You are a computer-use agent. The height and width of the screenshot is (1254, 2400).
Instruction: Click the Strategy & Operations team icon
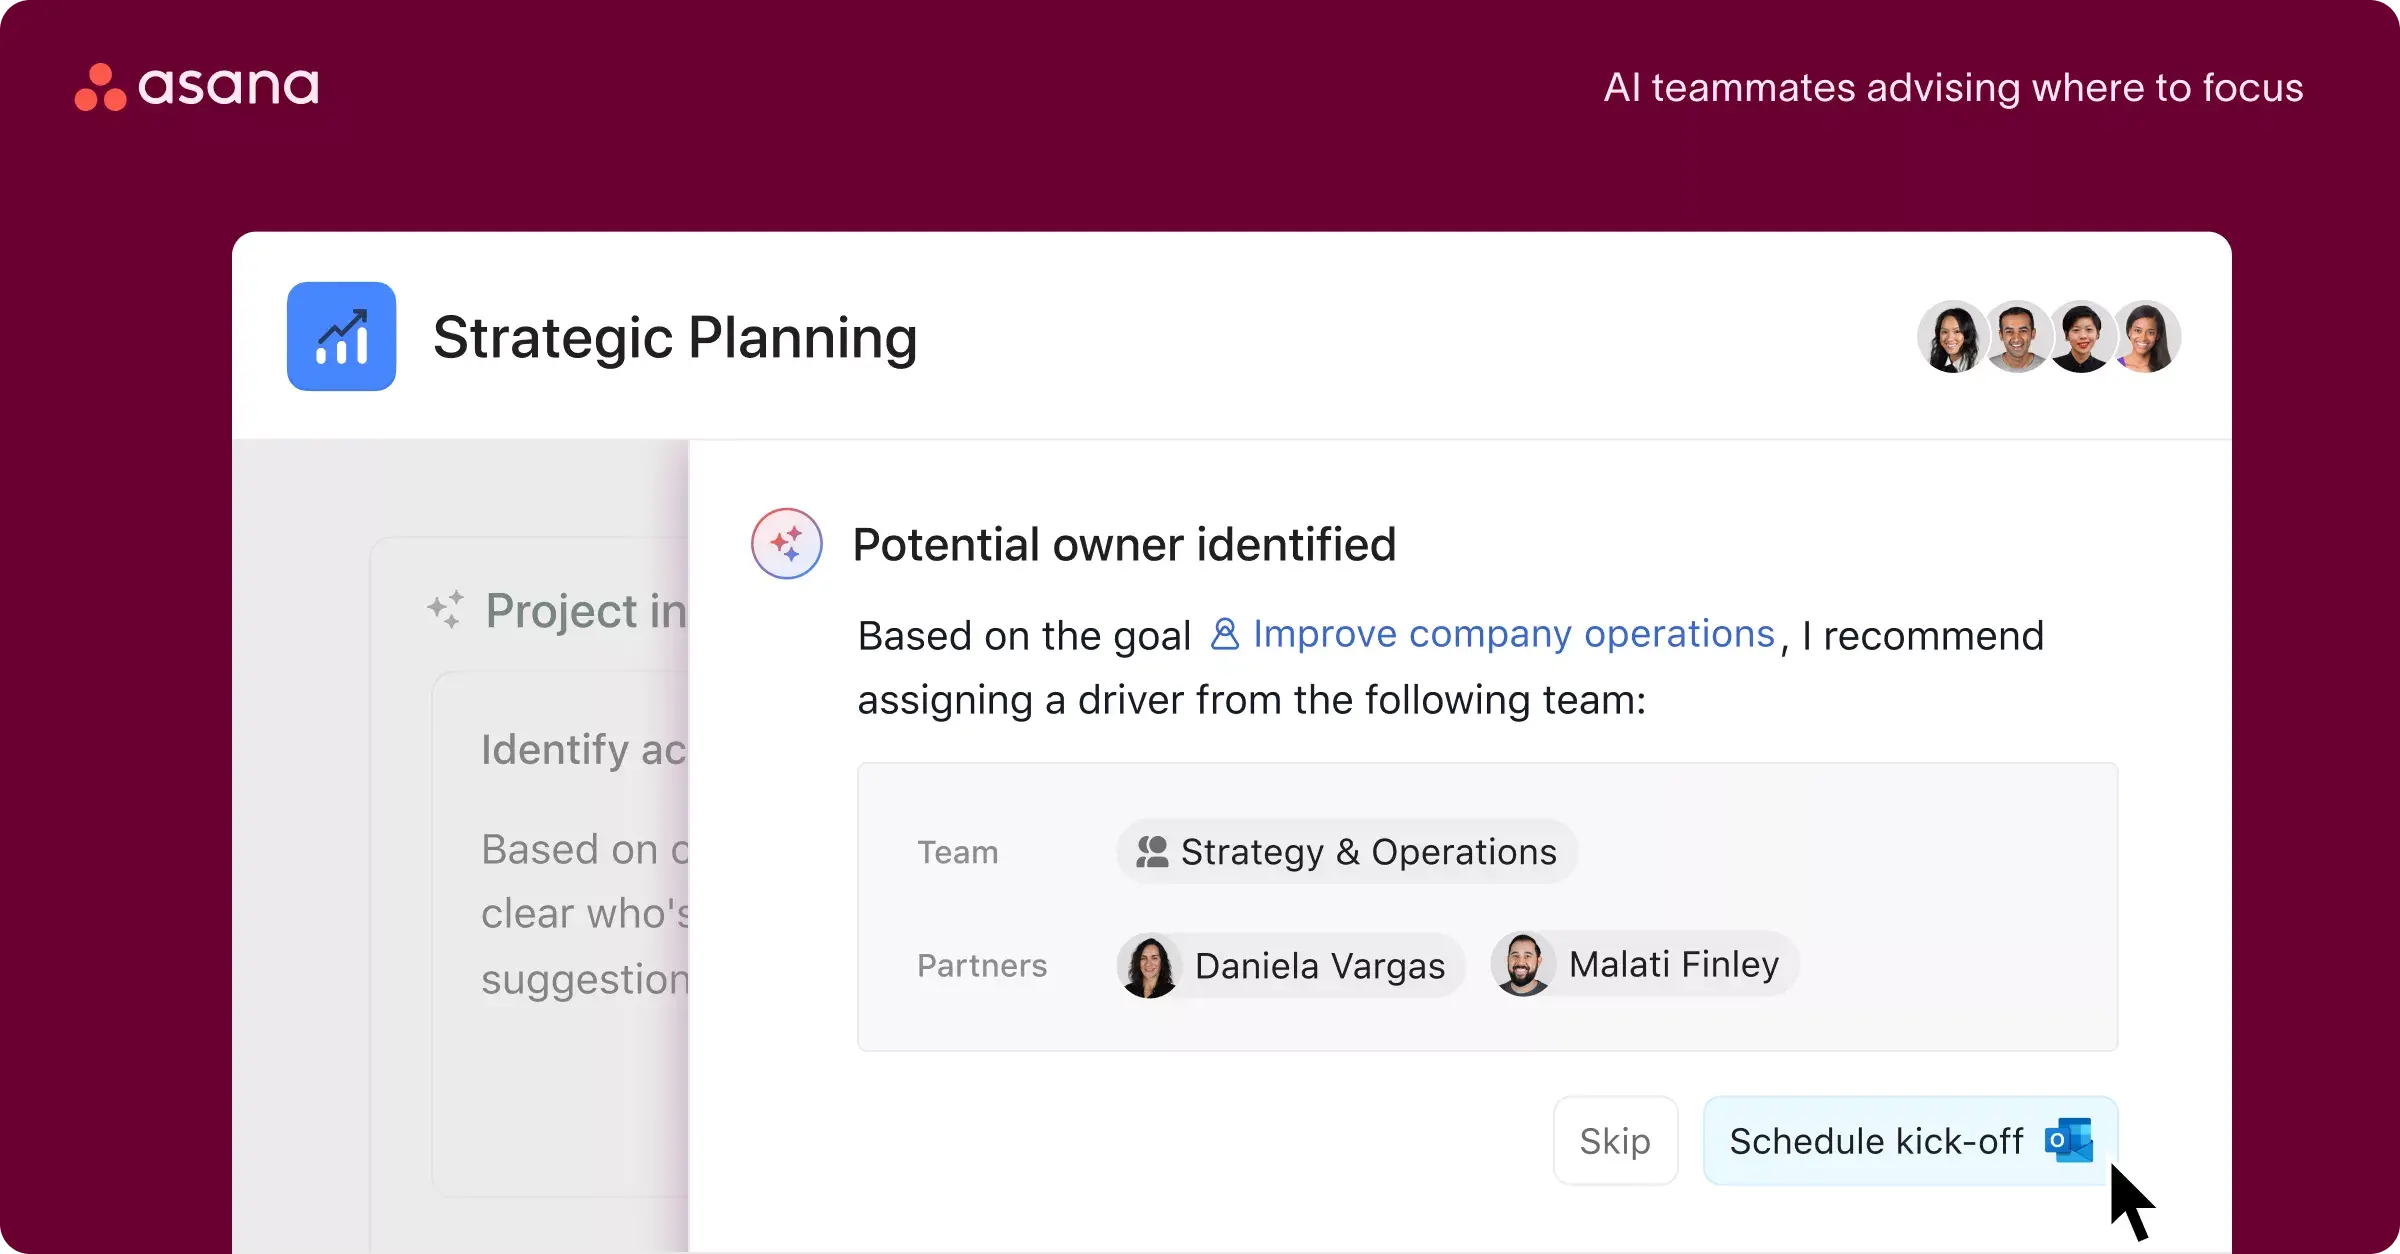click(x=1152, y=852)
